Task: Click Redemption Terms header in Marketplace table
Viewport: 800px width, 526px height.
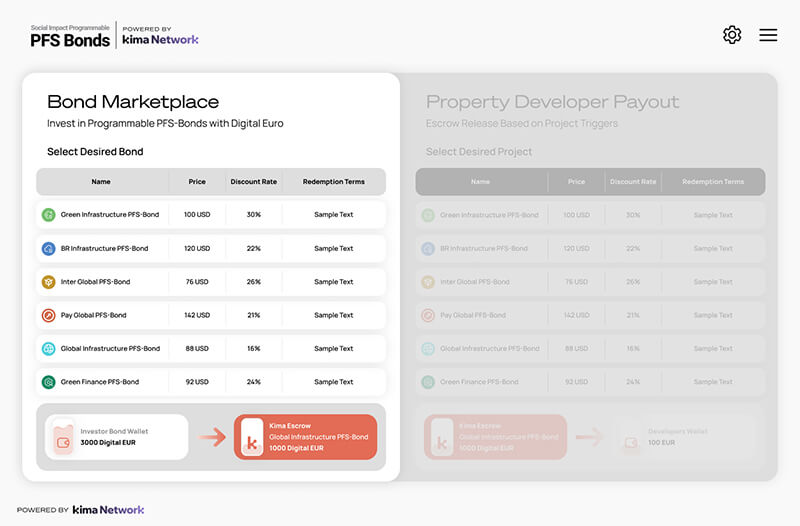Action: 334,182
